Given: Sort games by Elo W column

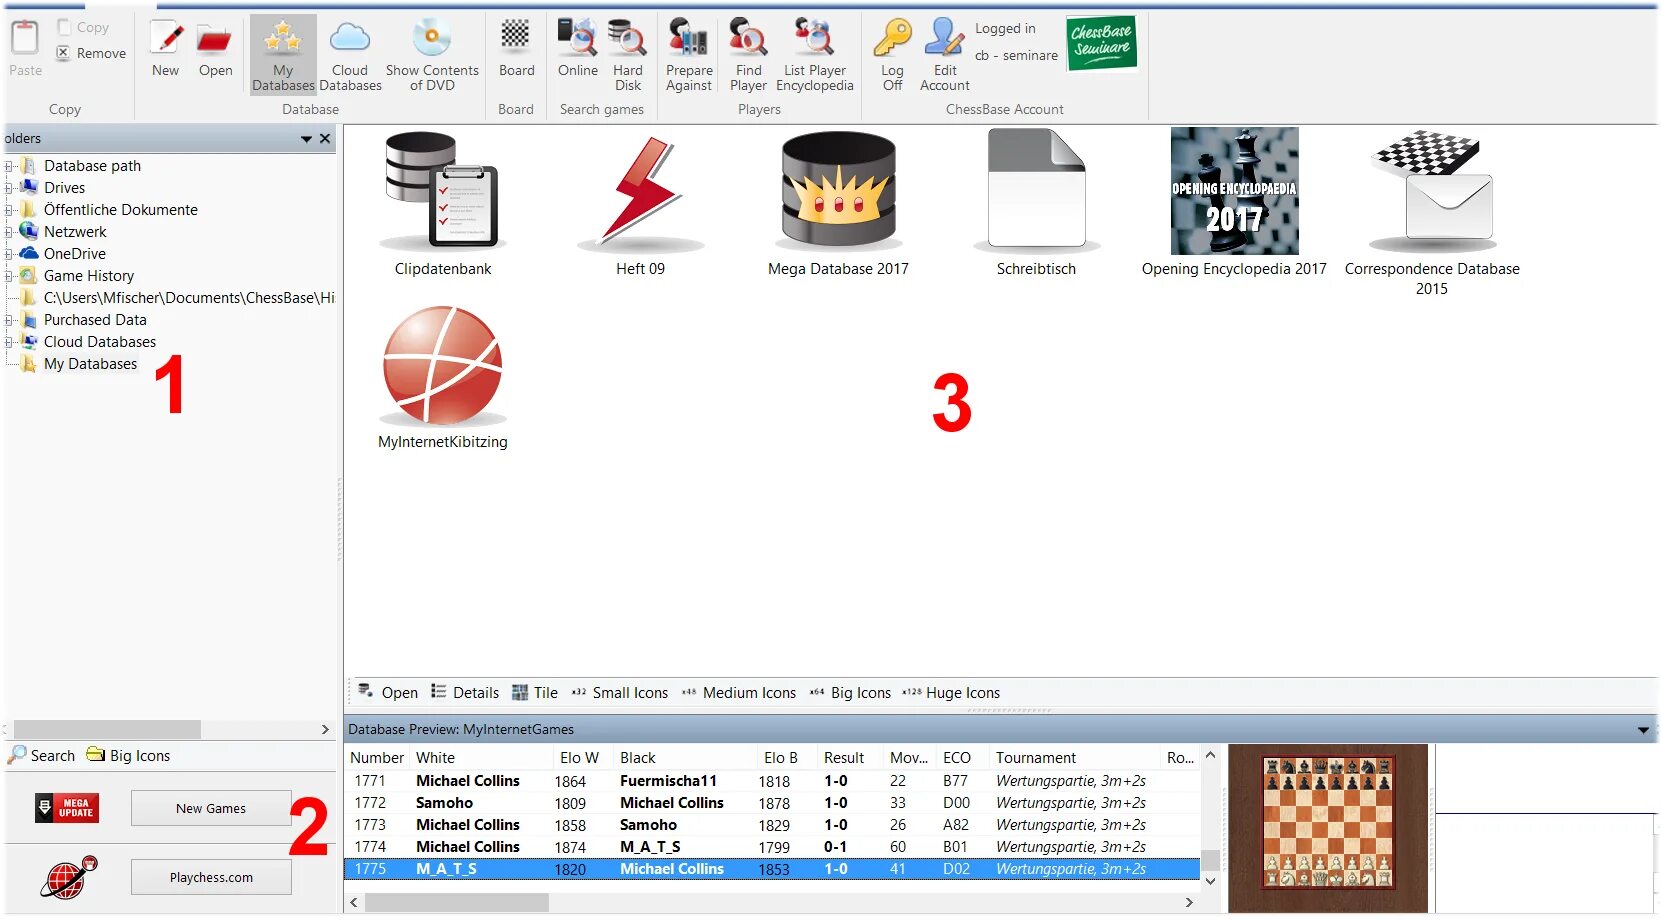Looking at the screenshot, I should 580,758.
